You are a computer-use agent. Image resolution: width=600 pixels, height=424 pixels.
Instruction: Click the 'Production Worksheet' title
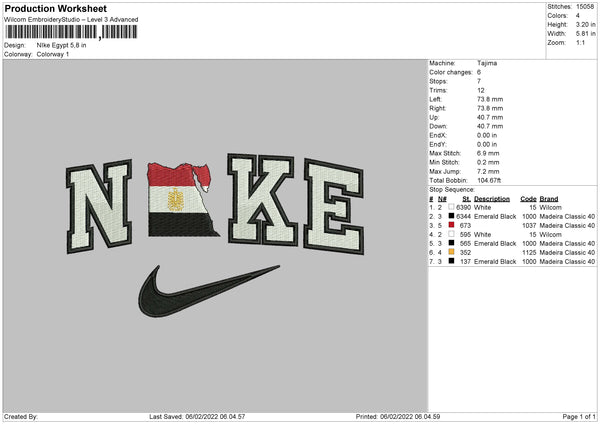pyautogui.click(x=55, y=9)
